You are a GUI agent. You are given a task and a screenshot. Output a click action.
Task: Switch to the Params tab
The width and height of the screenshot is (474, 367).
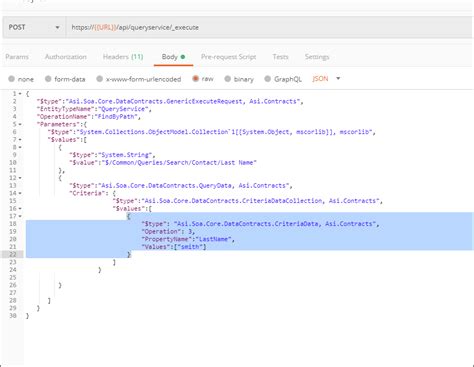(17, 57)
